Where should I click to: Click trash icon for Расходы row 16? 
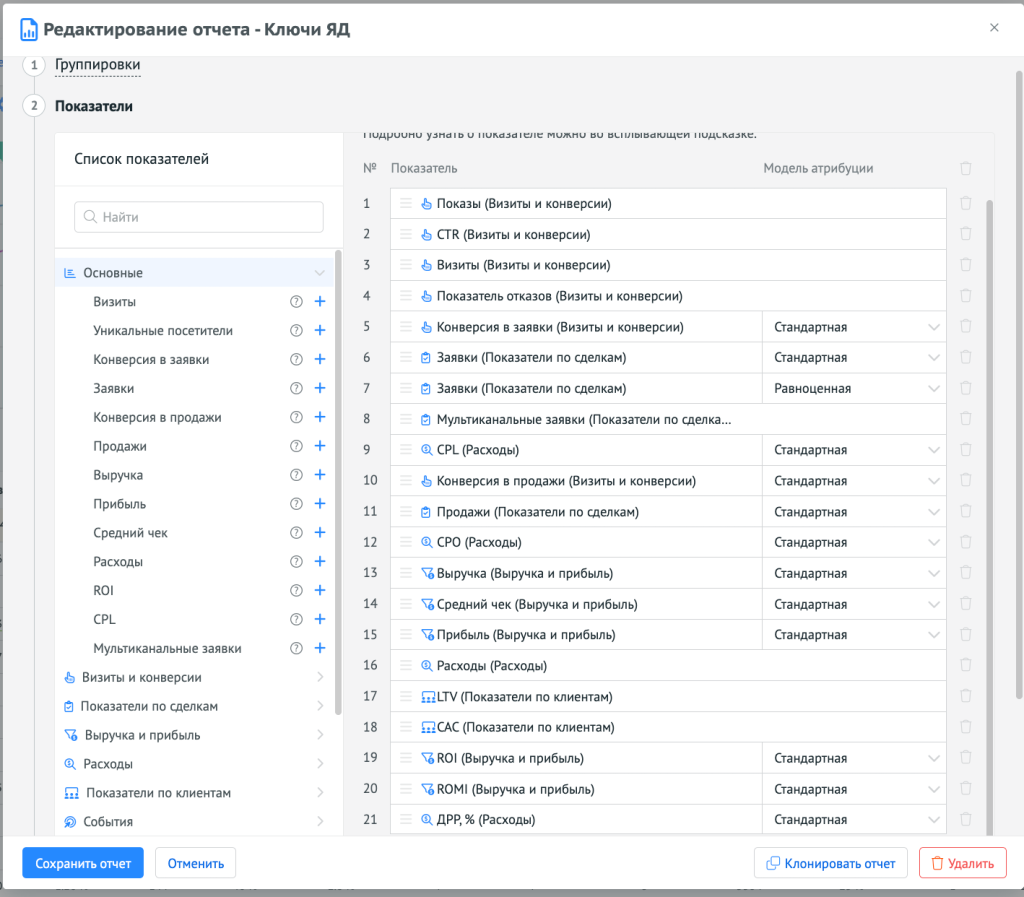(x=965, y=665)
